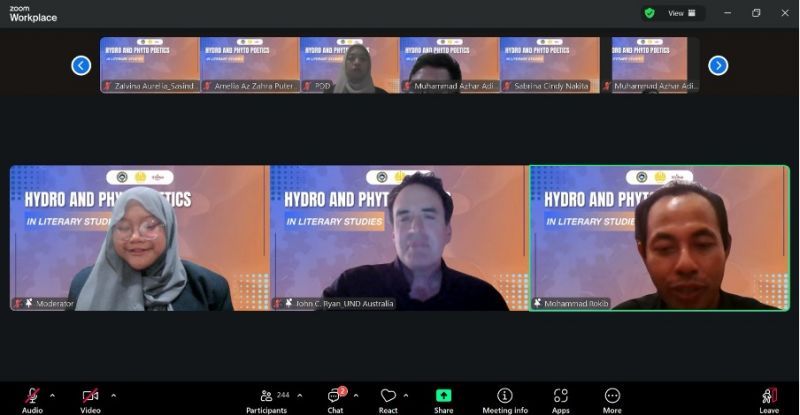Click the green encryption shield icon
This screenshot has height=415, width=800.
[649, 13]
